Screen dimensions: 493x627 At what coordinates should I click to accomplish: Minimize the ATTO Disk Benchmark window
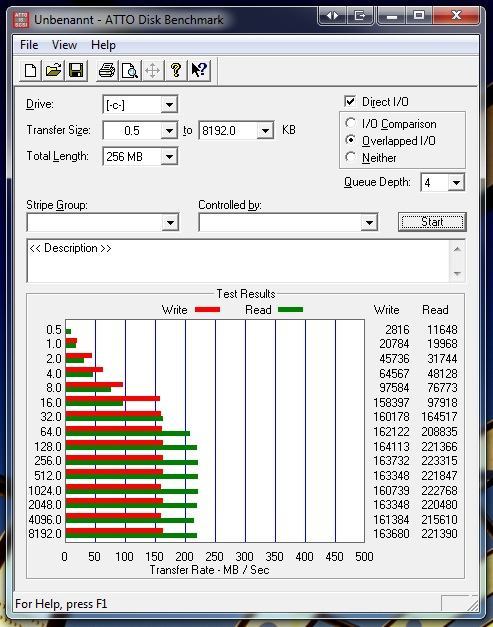[x=392, y=16]
